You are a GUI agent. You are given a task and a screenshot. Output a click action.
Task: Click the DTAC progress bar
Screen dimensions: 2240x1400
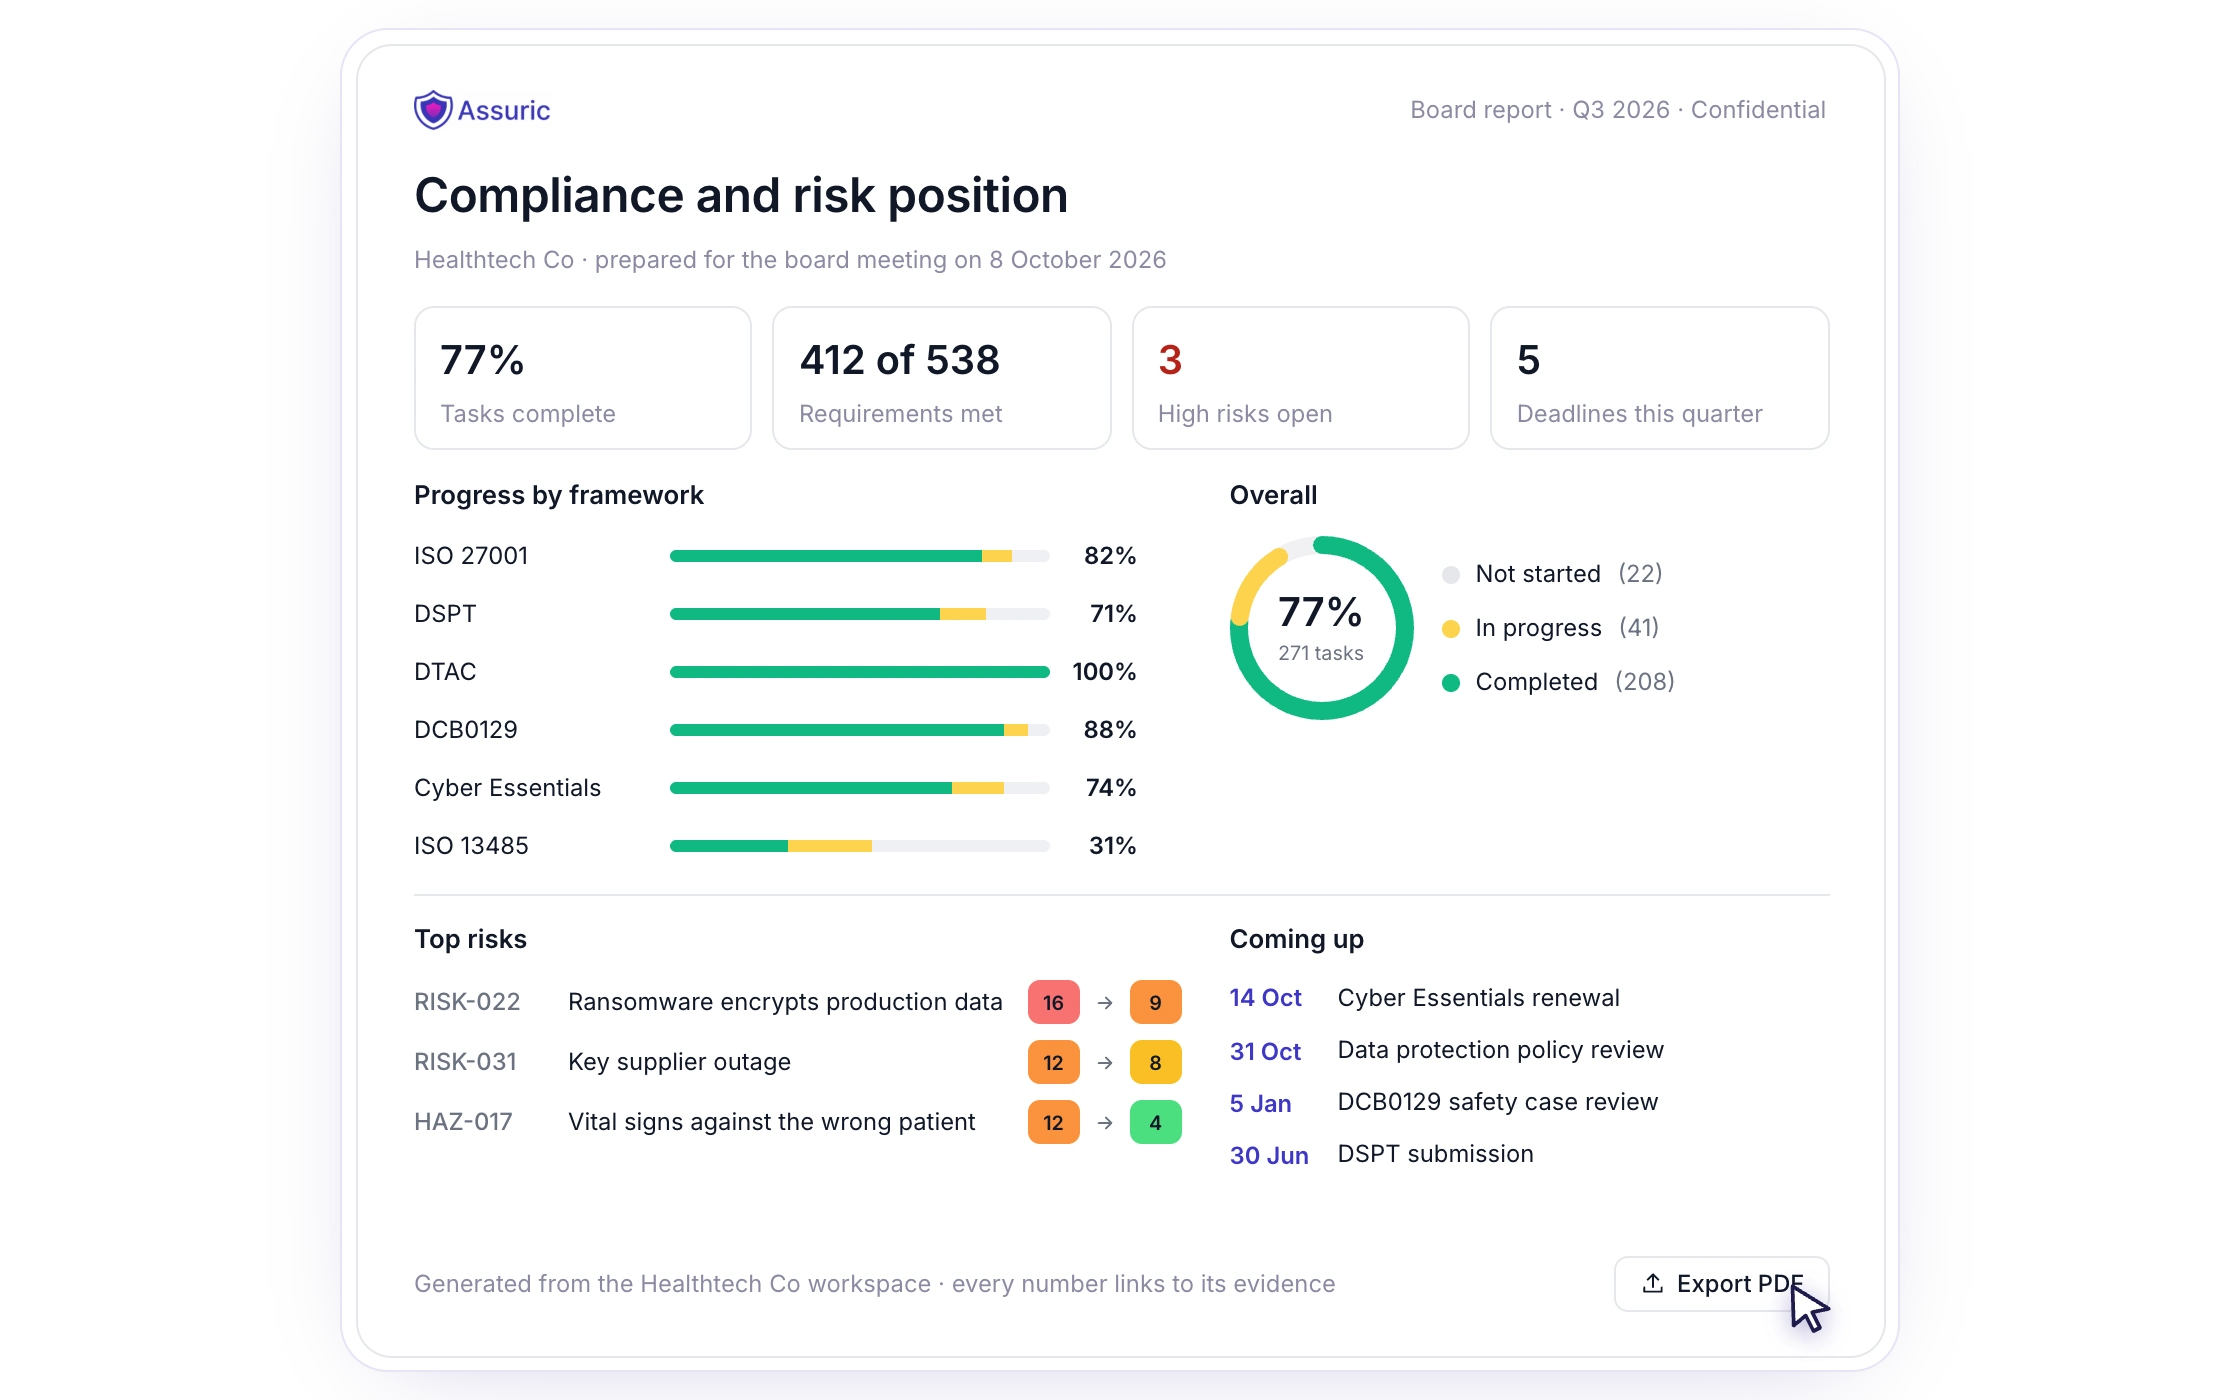860,672
